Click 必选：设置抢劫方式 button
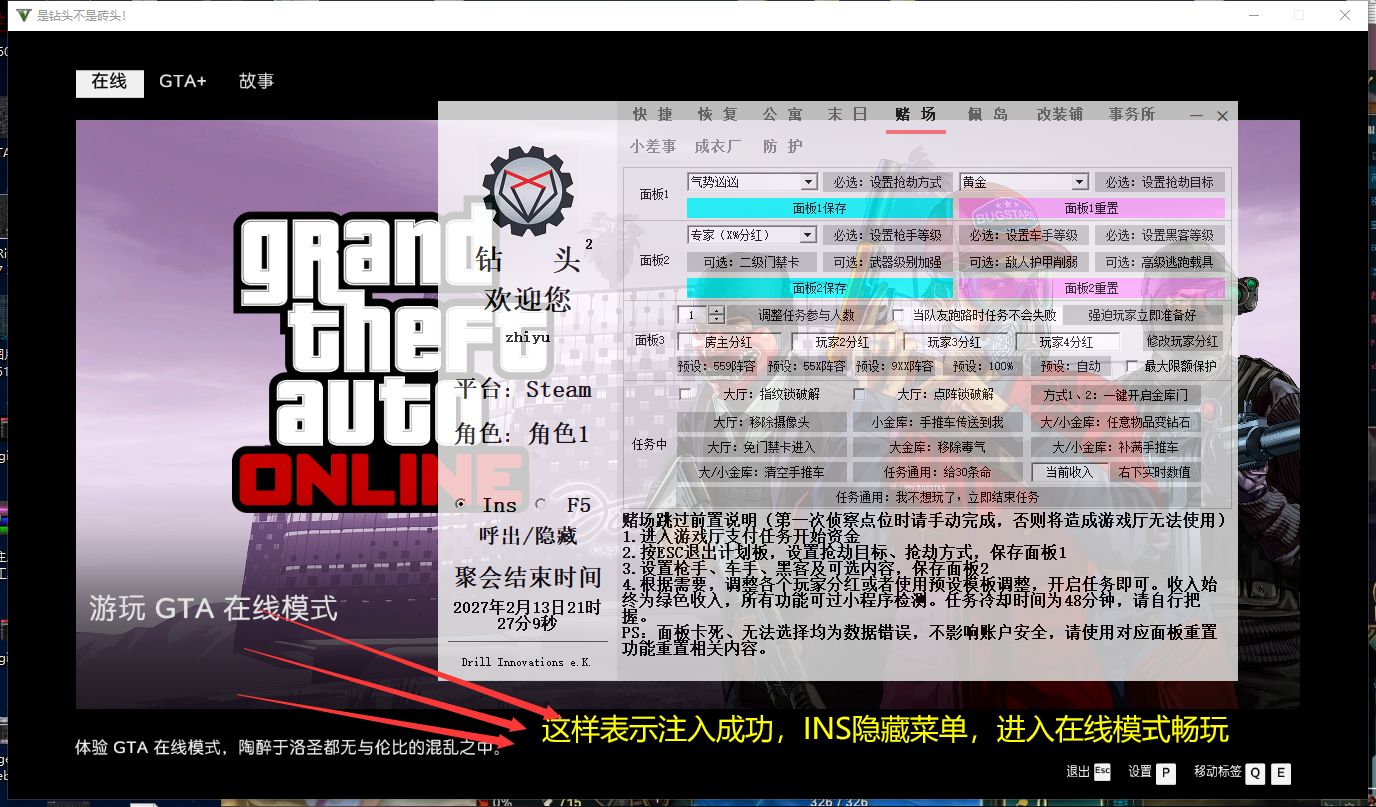 click(888, 182)
